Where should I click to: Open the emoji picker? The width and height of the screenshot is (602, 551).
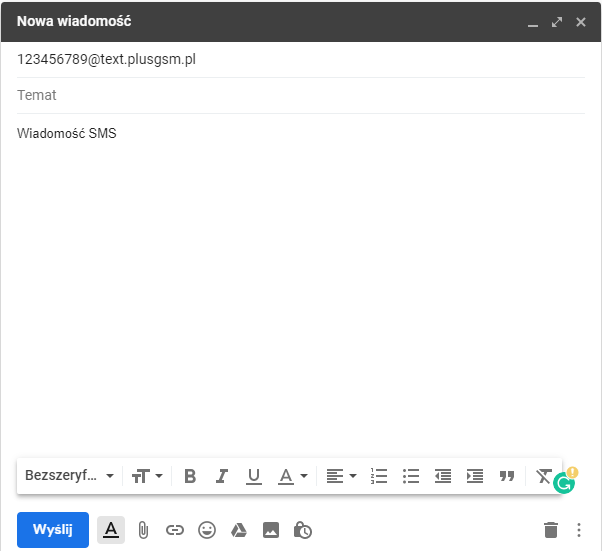tap(207, 530)
